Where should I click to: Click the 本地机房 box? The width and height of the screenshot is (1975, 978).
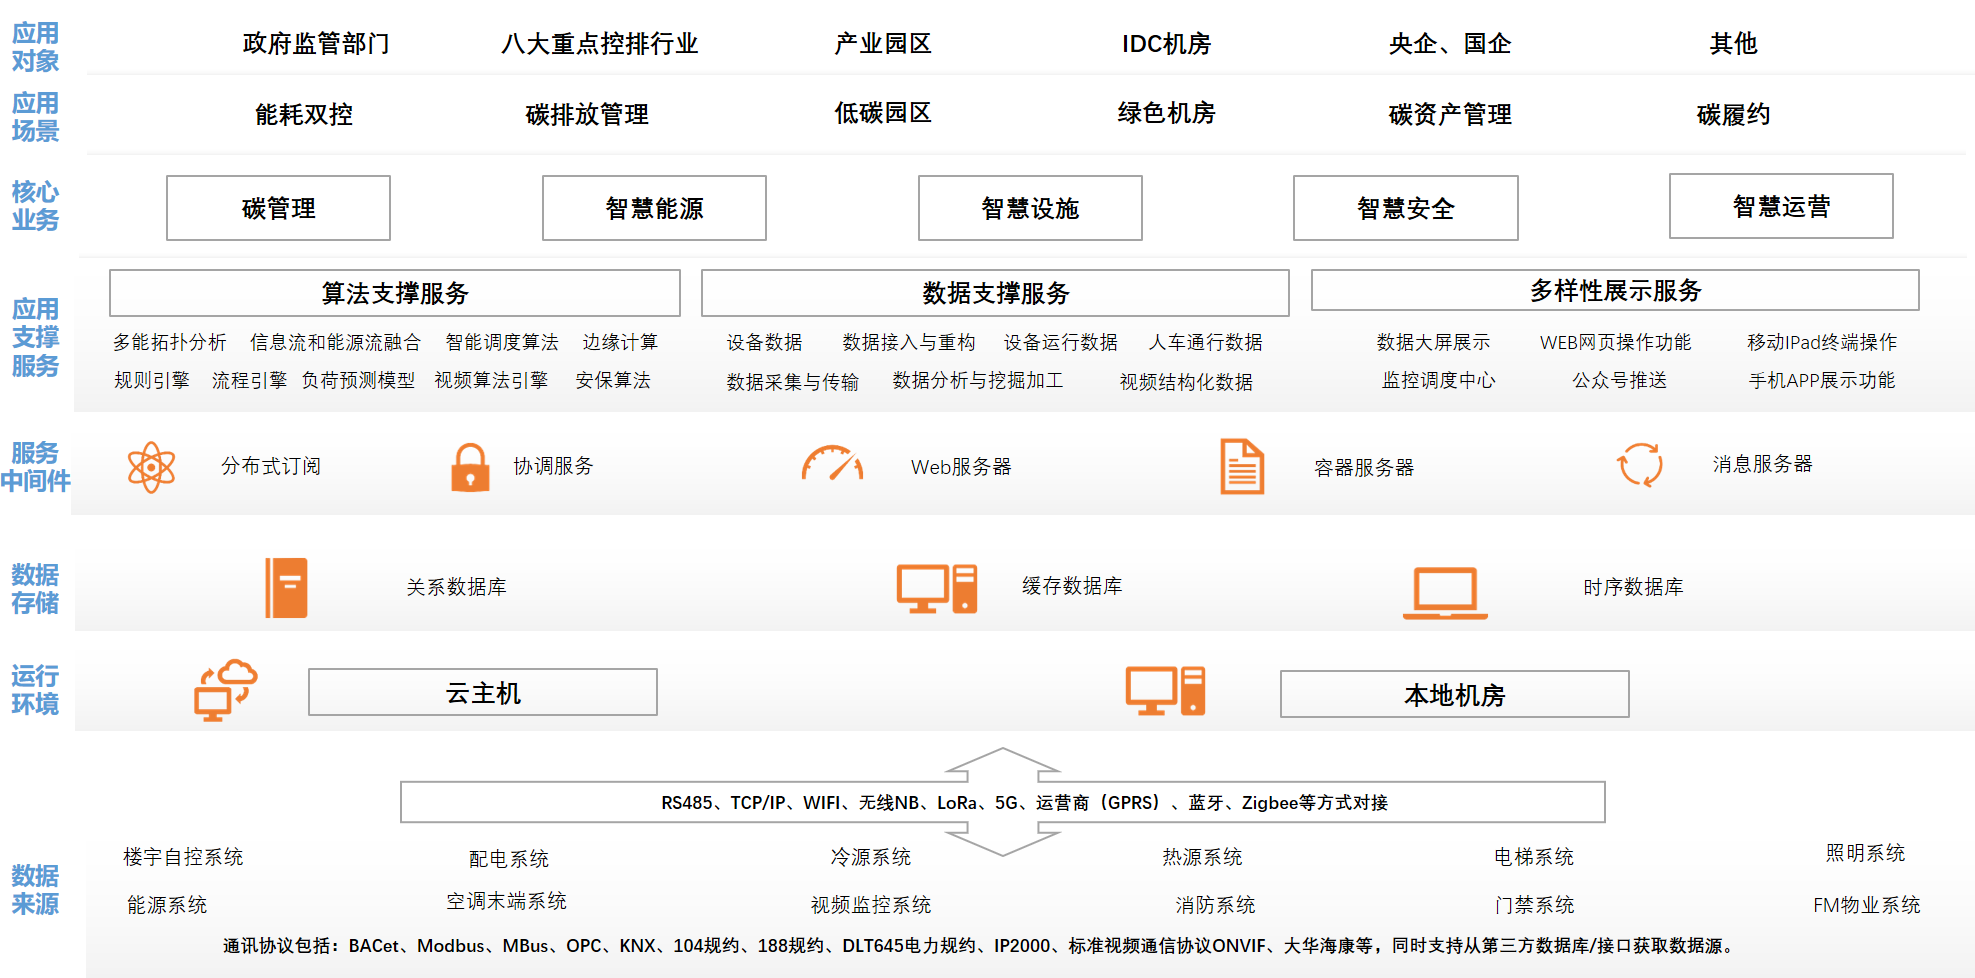pos(1454,694)
